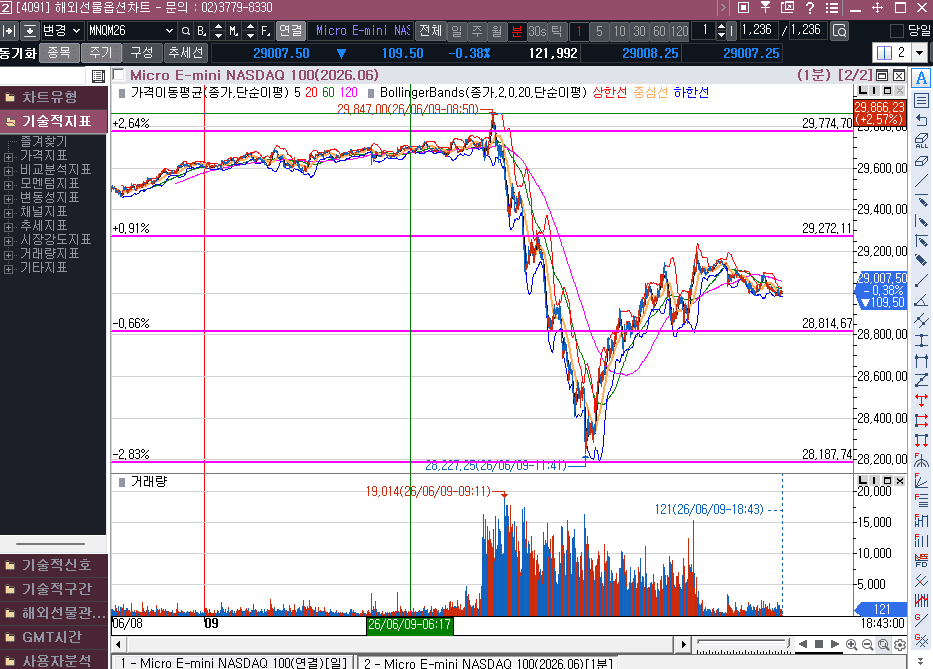Screen dimensions: 933x669
Task: Click zoom out magnifier below chart
Action: tap(868, 645)
